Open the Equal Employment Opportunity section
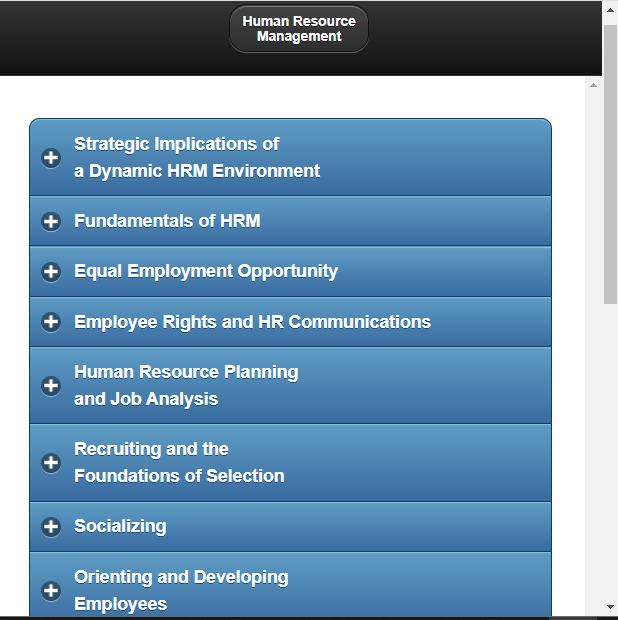 coord(206,271)
